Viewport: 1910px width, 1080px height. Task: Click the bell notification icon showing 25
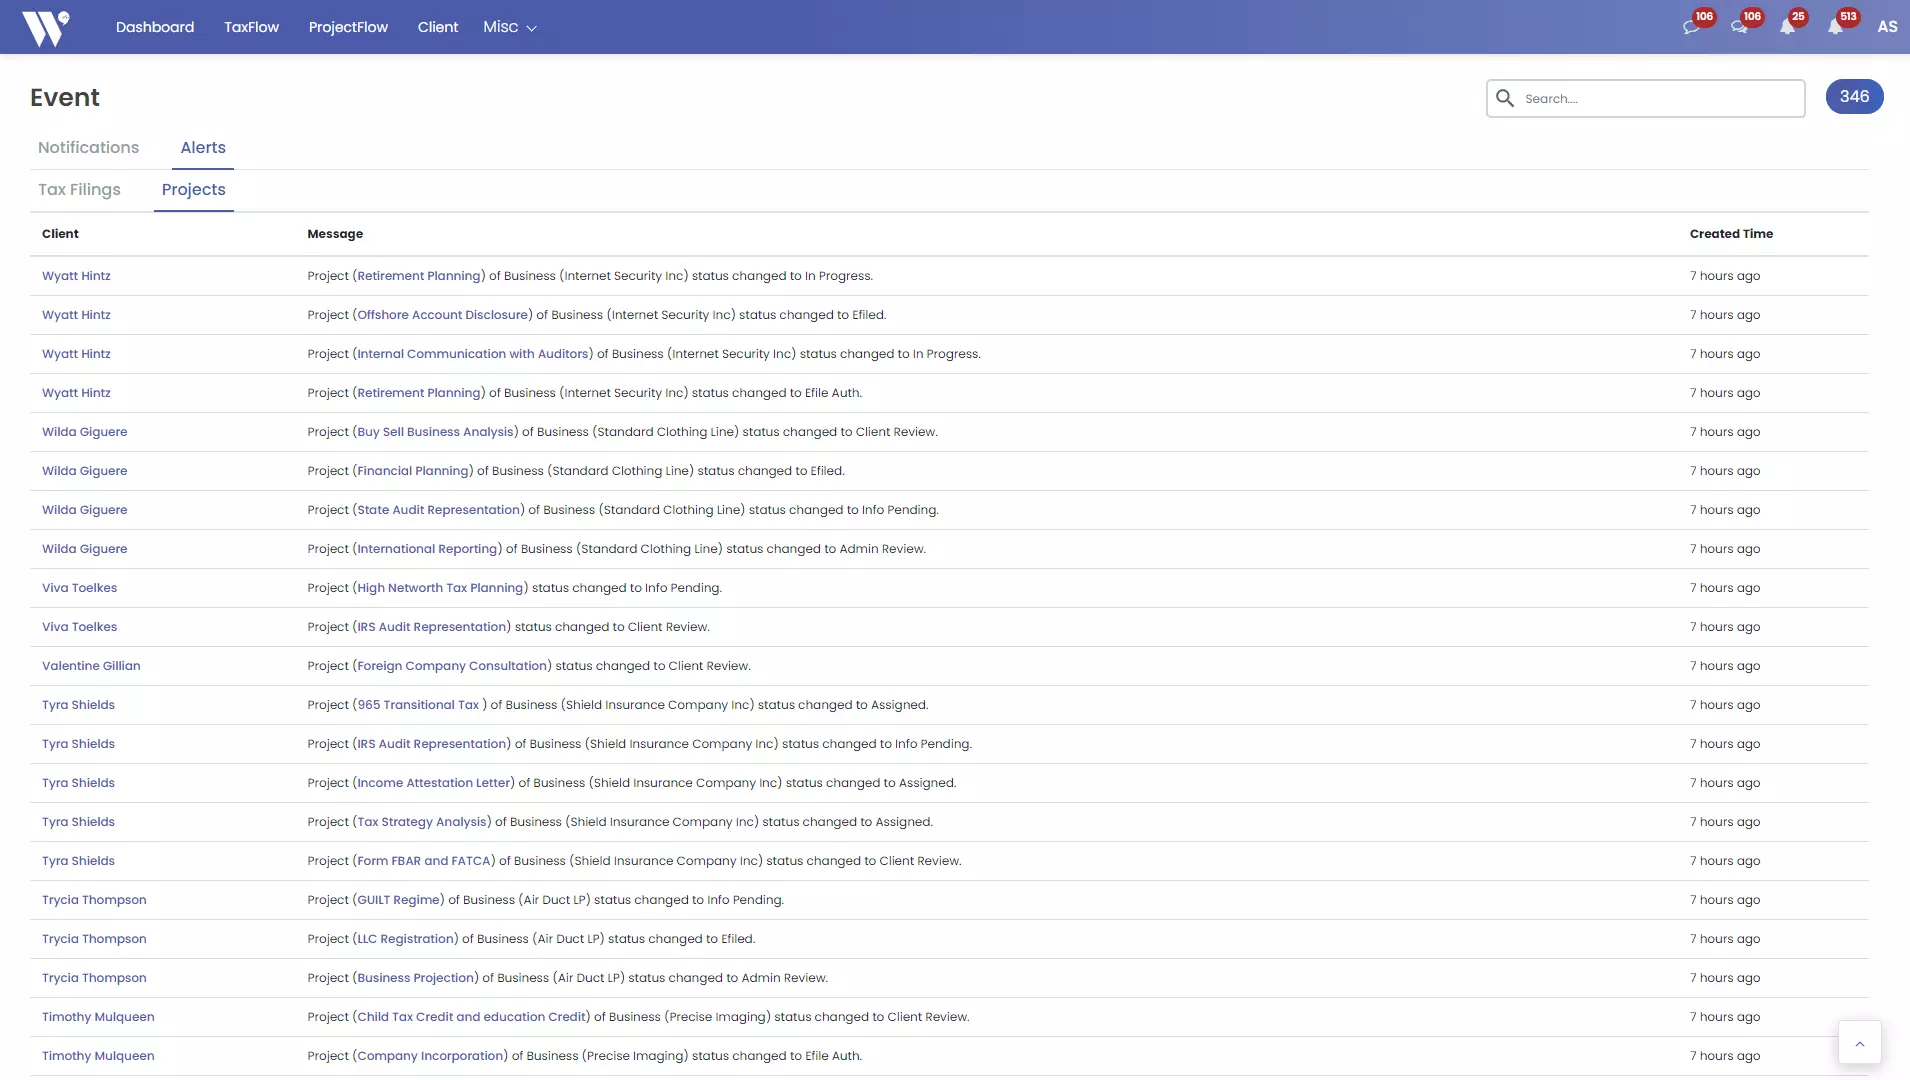click(x=1789, y=27)
